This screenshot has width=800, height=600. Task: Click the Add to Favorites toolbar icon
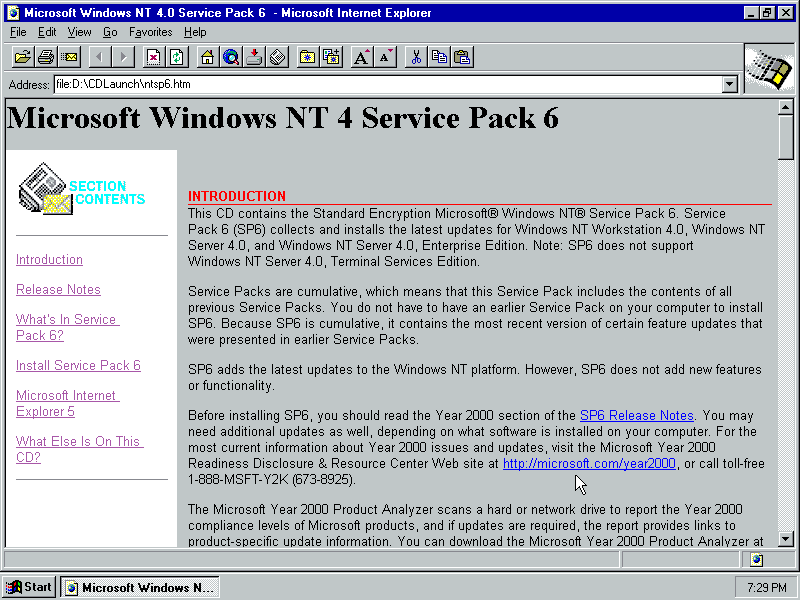pos(331,57)
